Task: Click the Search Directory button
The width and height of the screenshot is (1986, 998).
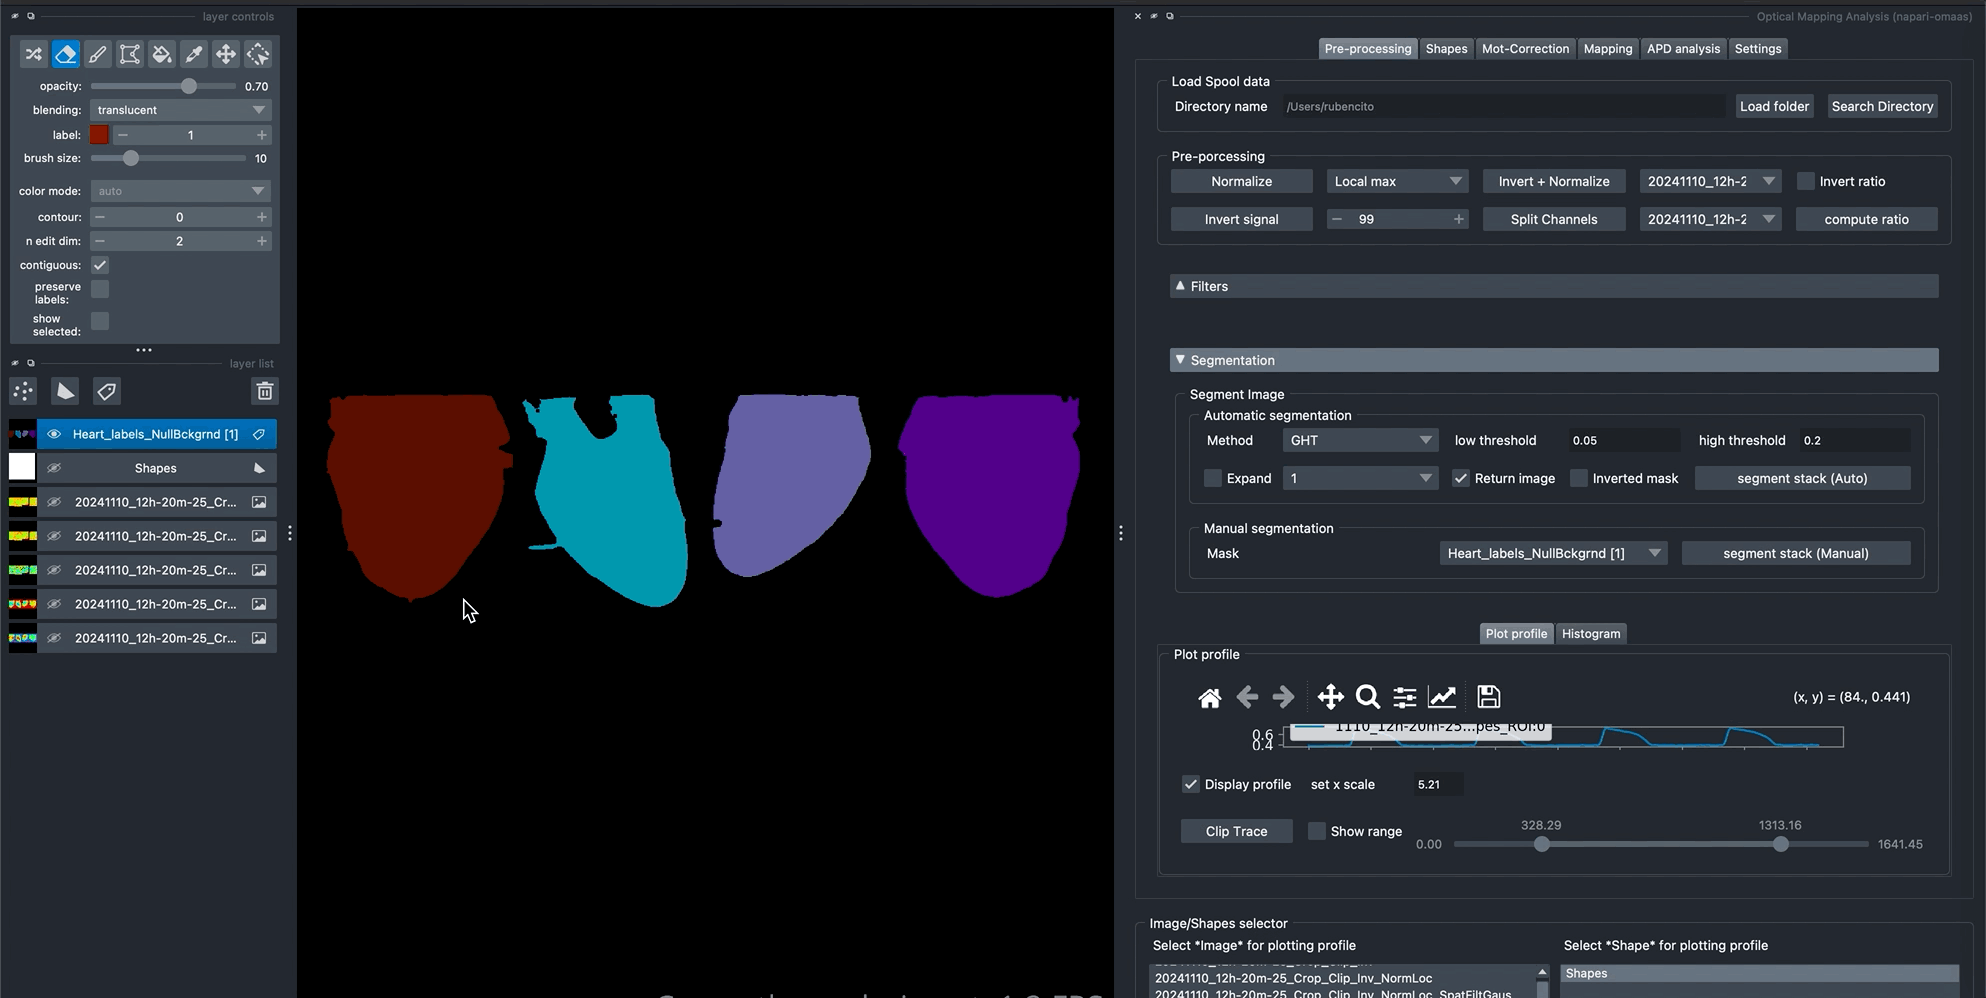Action: click(x=1882, y=106)
